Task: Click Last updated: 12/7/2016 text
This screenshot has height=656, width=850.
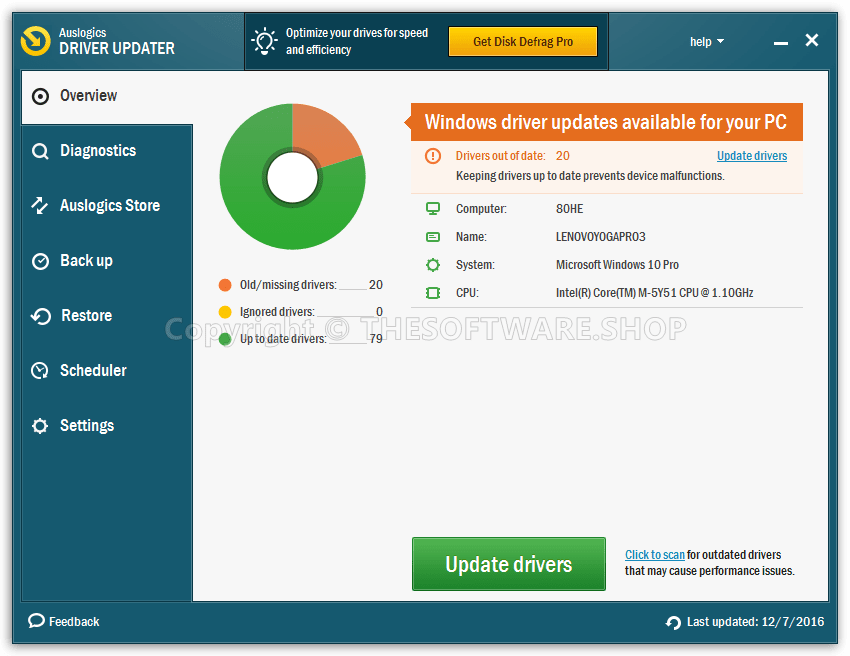Action: [x=755, y=622]
